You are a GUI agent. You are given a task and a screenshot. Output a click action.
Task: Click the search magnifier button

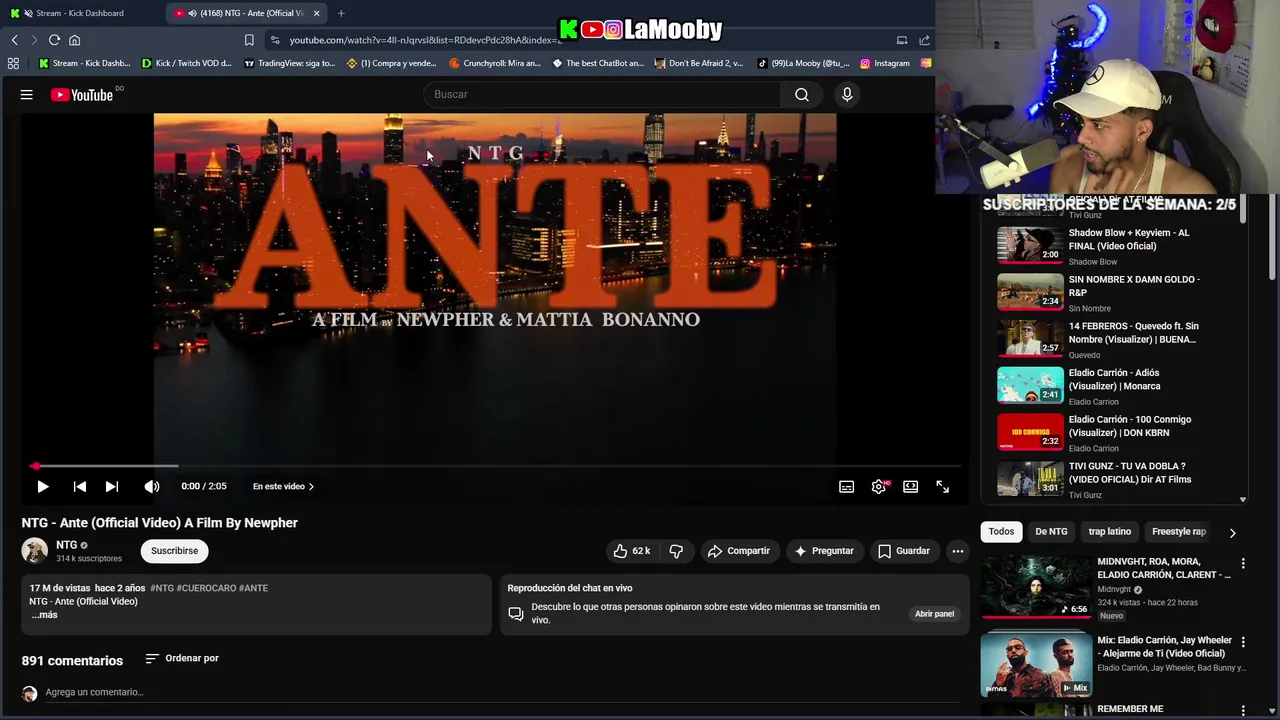click(802, 94)
